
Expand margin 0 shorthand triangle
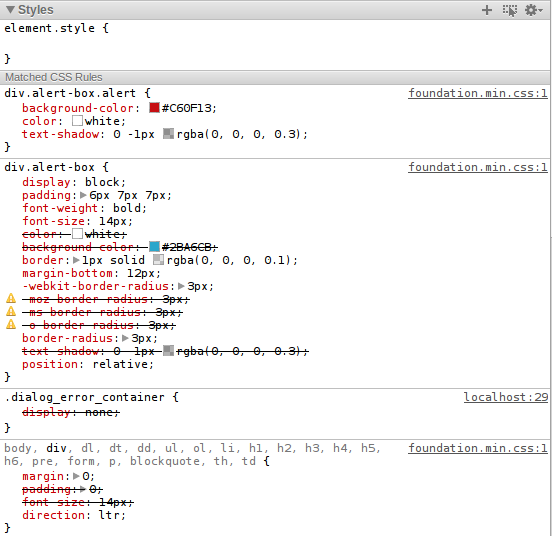76,476
